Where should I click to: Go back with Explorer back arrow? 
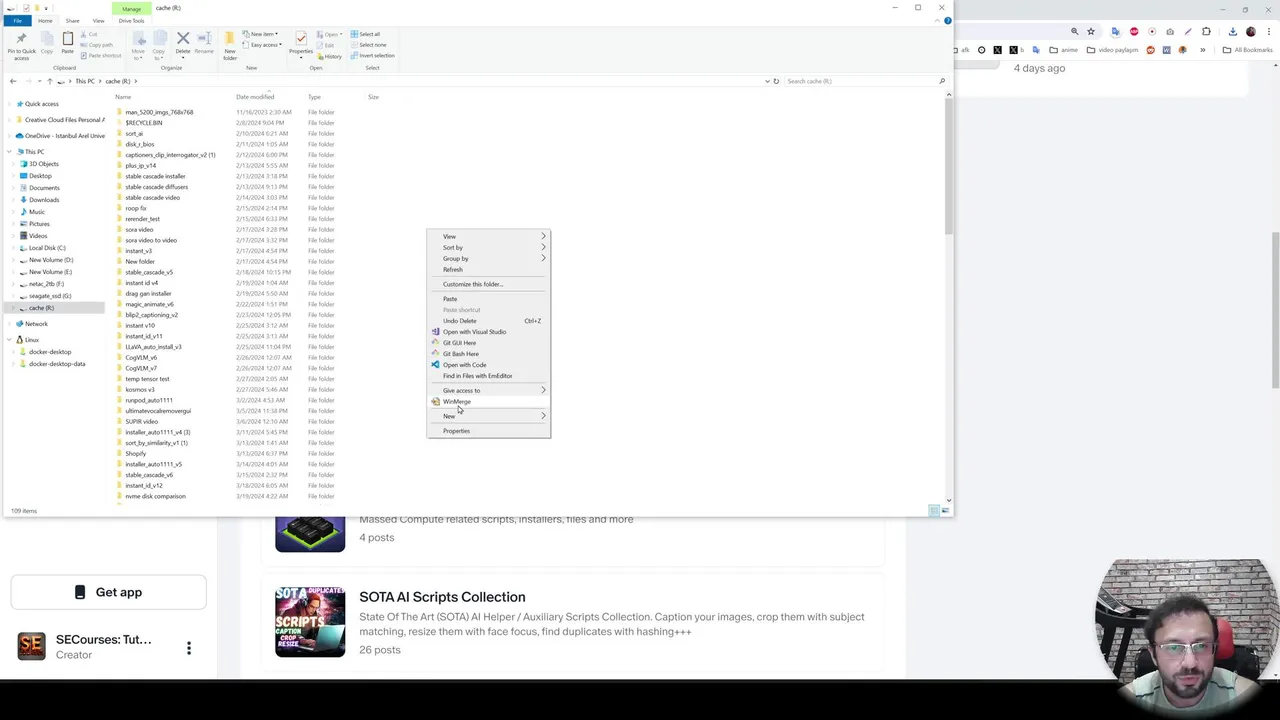coord(13,81)
